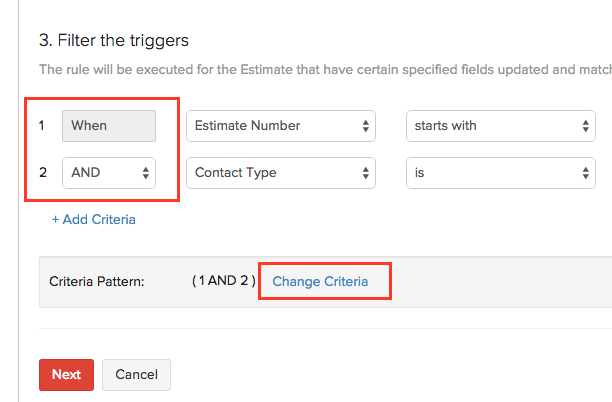Click the arrow icon on AND select
Screen dimensions: 612x402
click(x=146, y=173)
